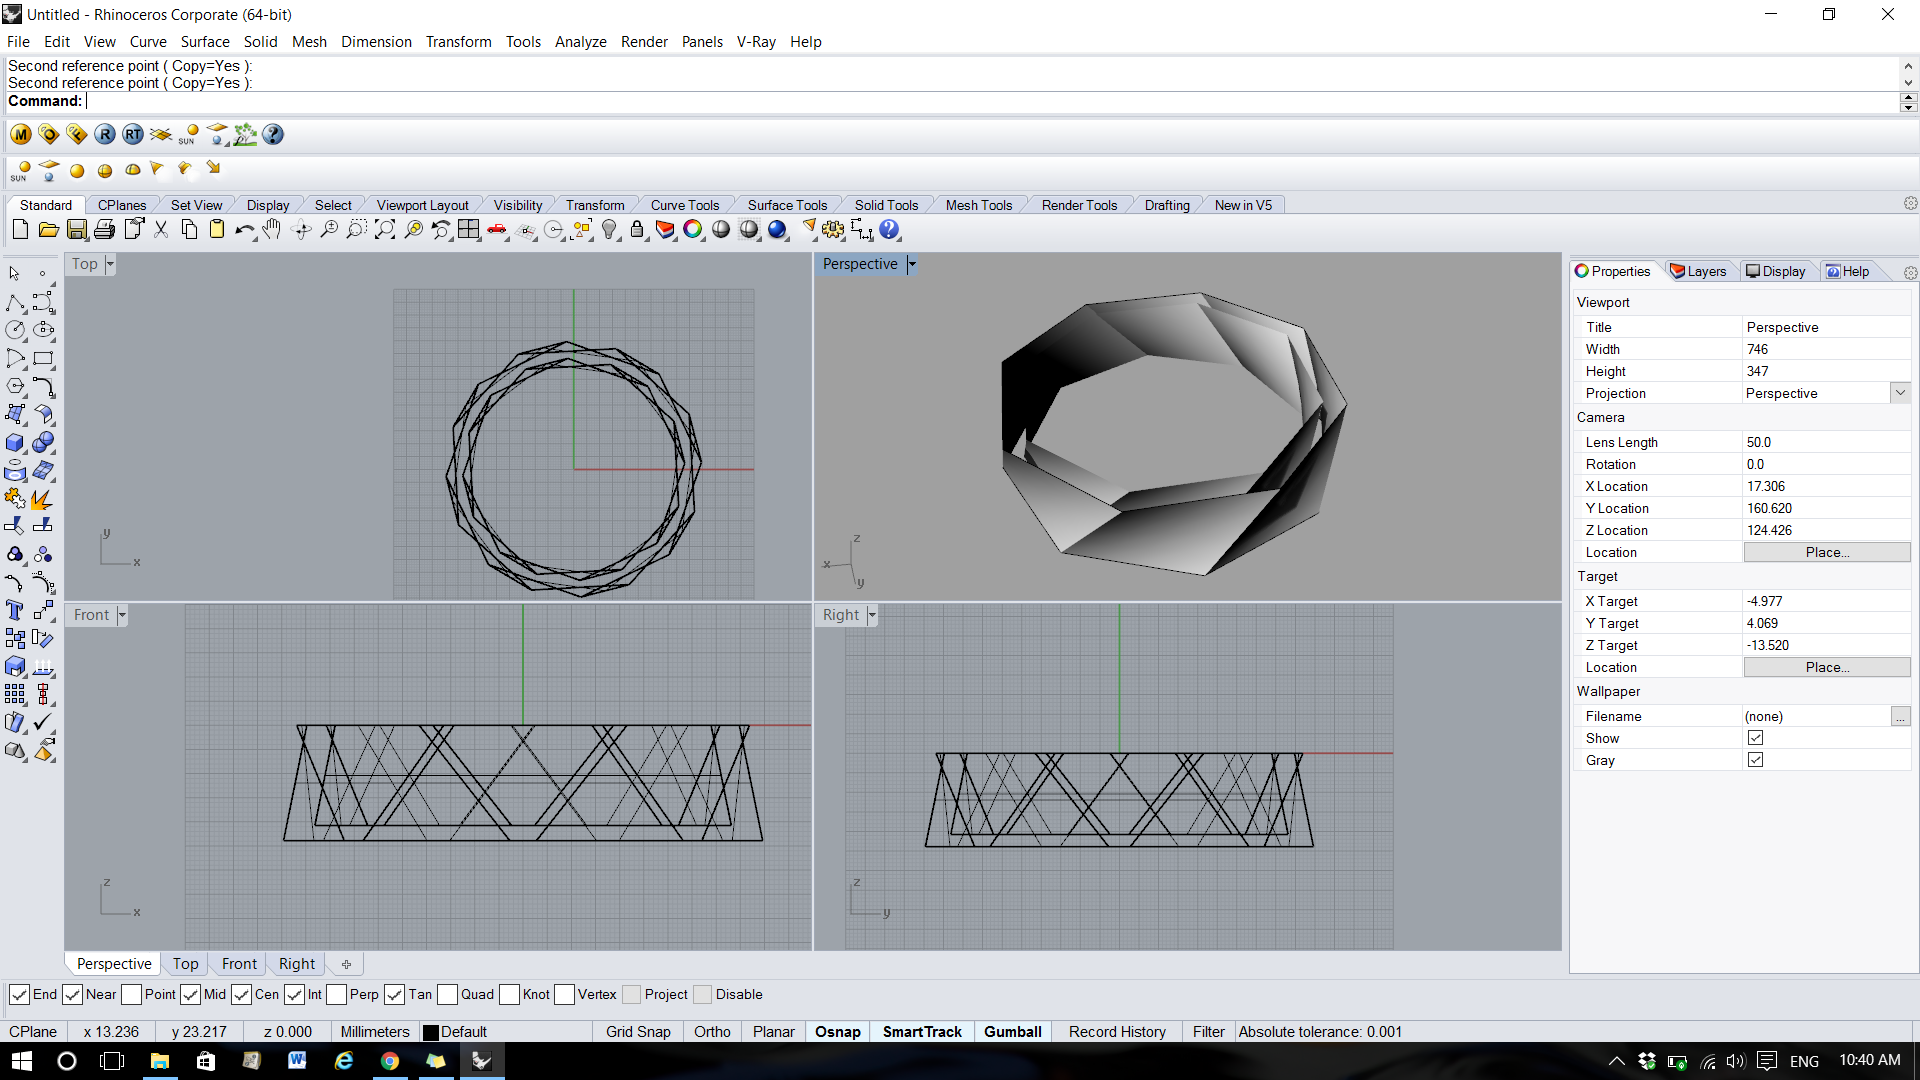Click the Zoom Extents icon
The image size is (1920, 1080).
coord(385,230)
